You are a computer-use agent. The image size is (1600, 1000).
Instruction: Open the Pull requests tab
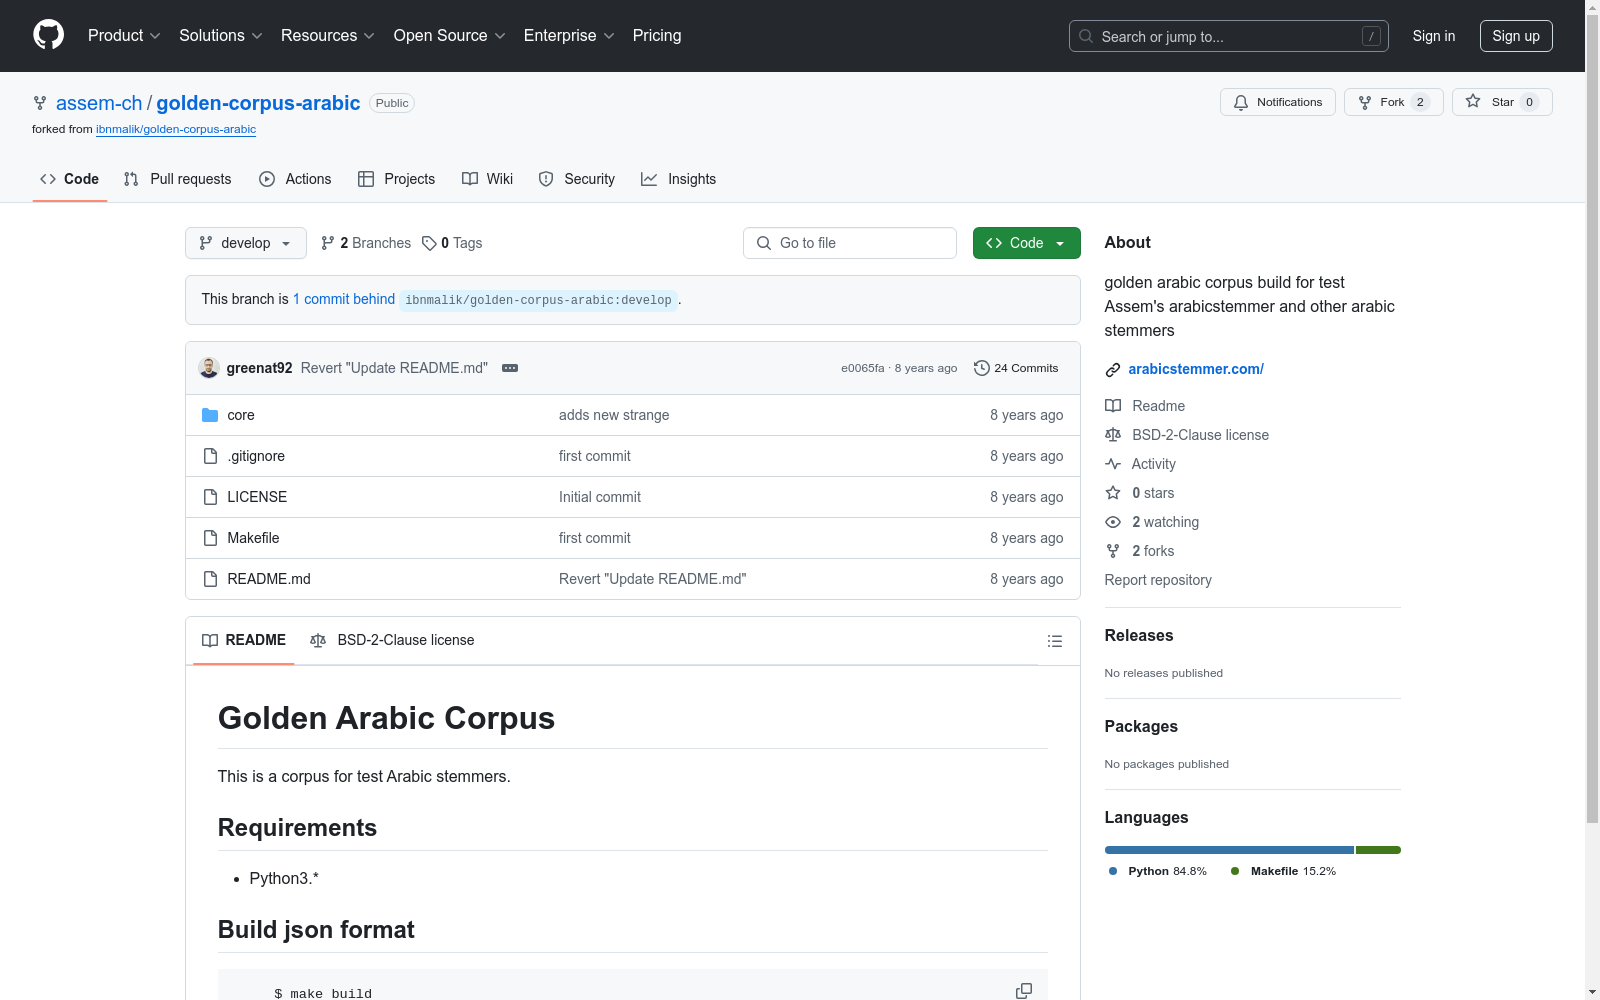click(178, 179)
